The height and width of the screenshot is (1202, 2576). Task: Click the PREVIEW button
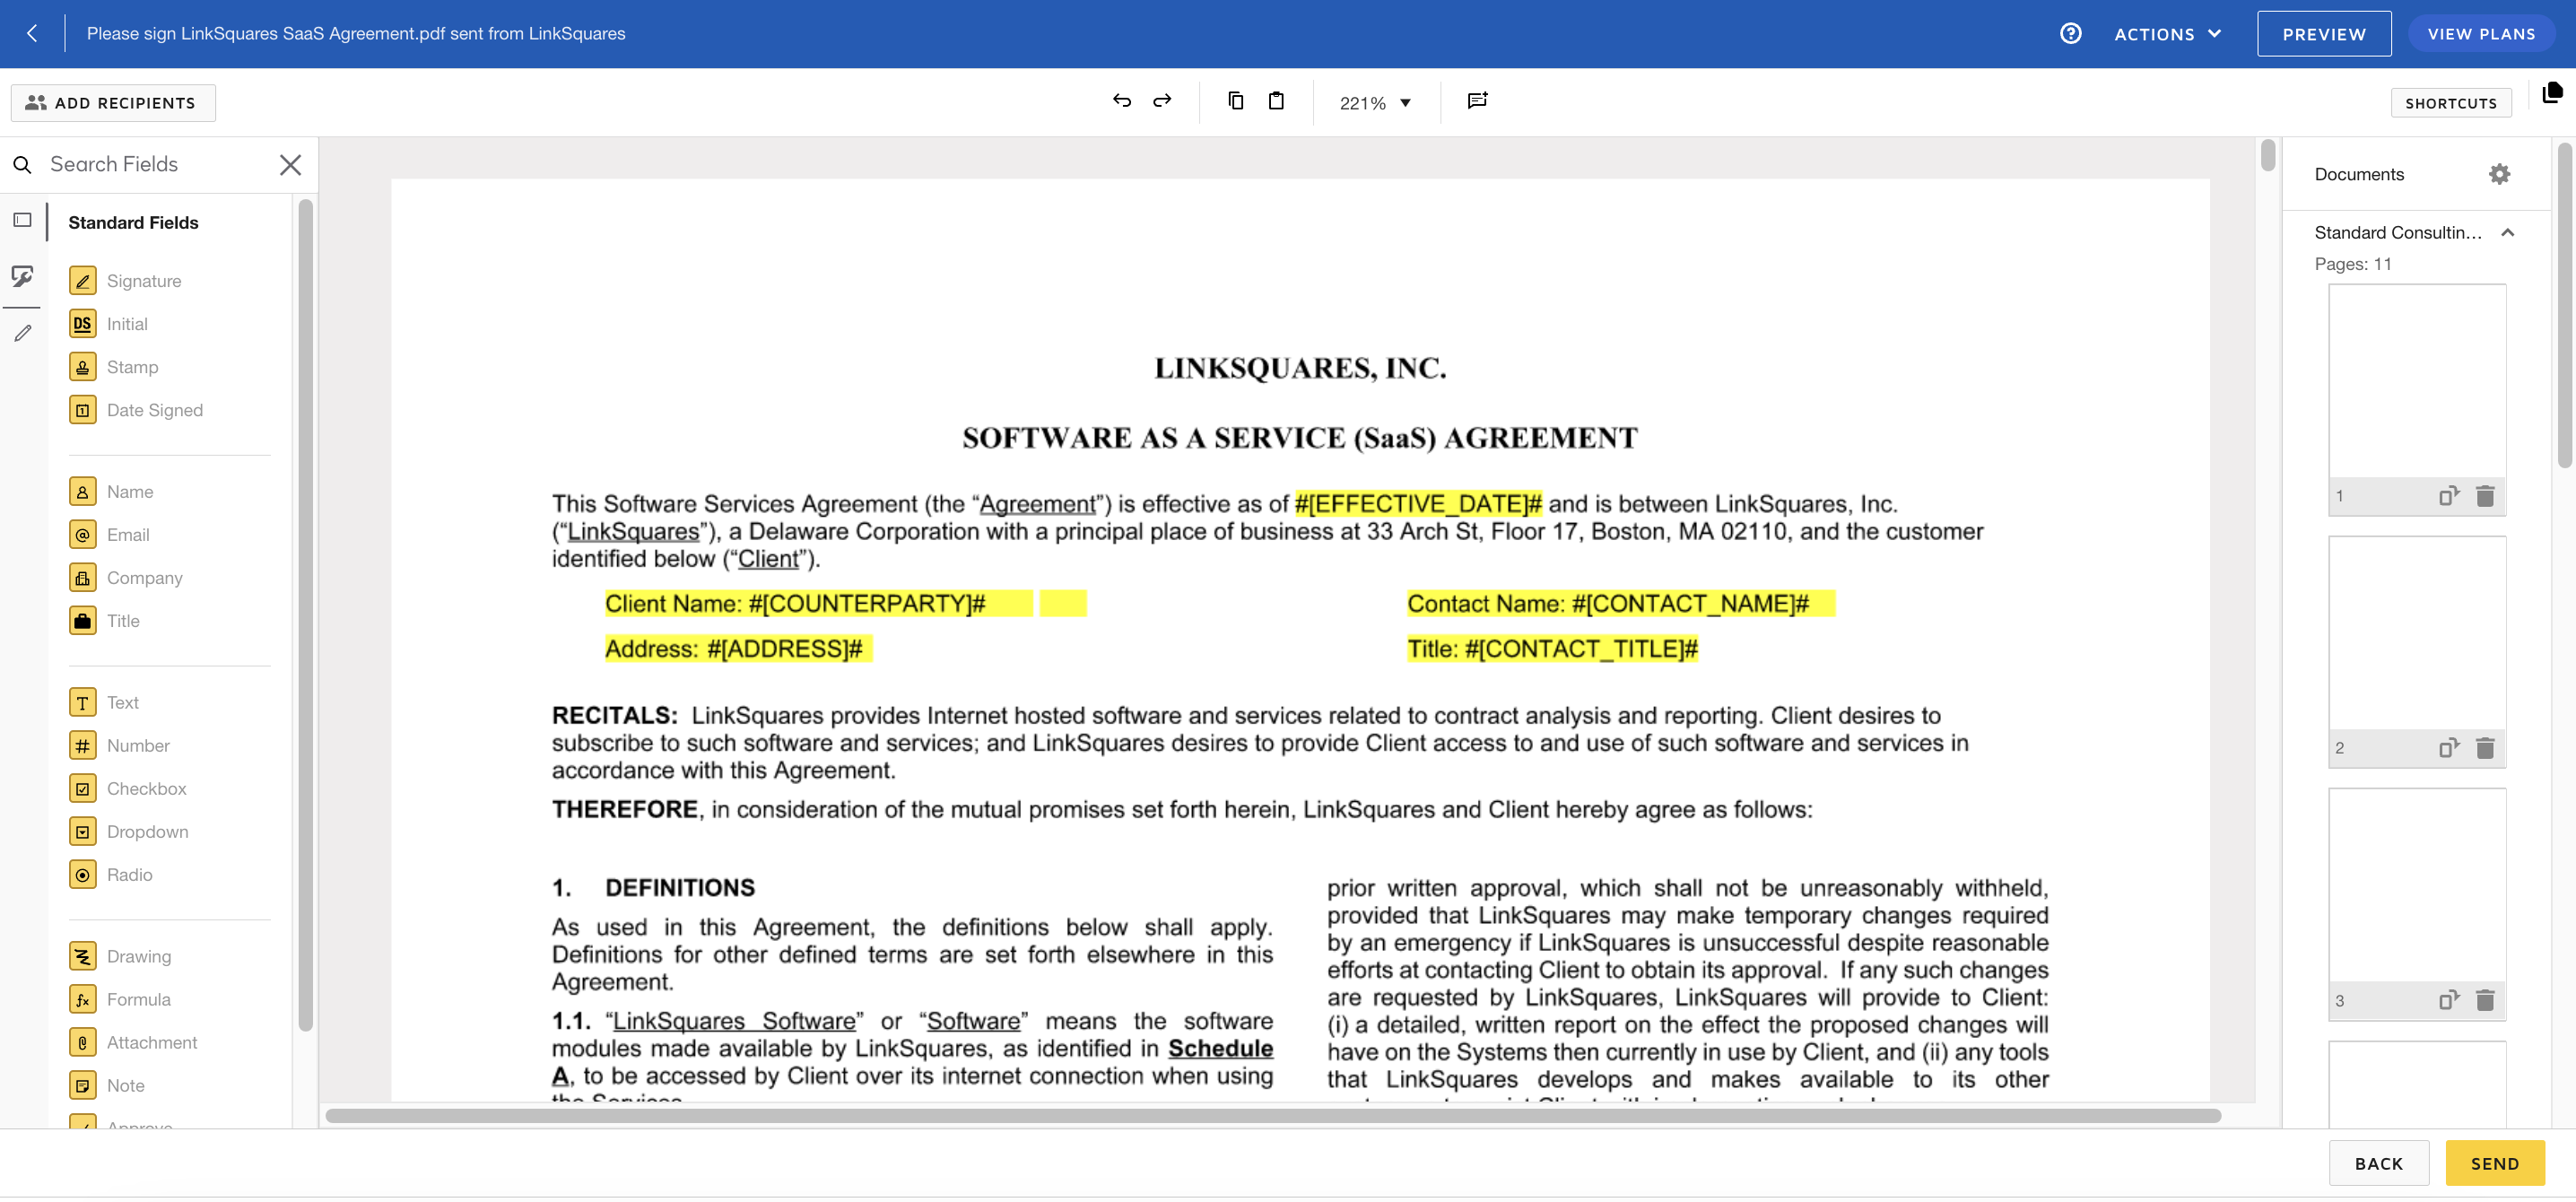click(x=2323, y=34)
